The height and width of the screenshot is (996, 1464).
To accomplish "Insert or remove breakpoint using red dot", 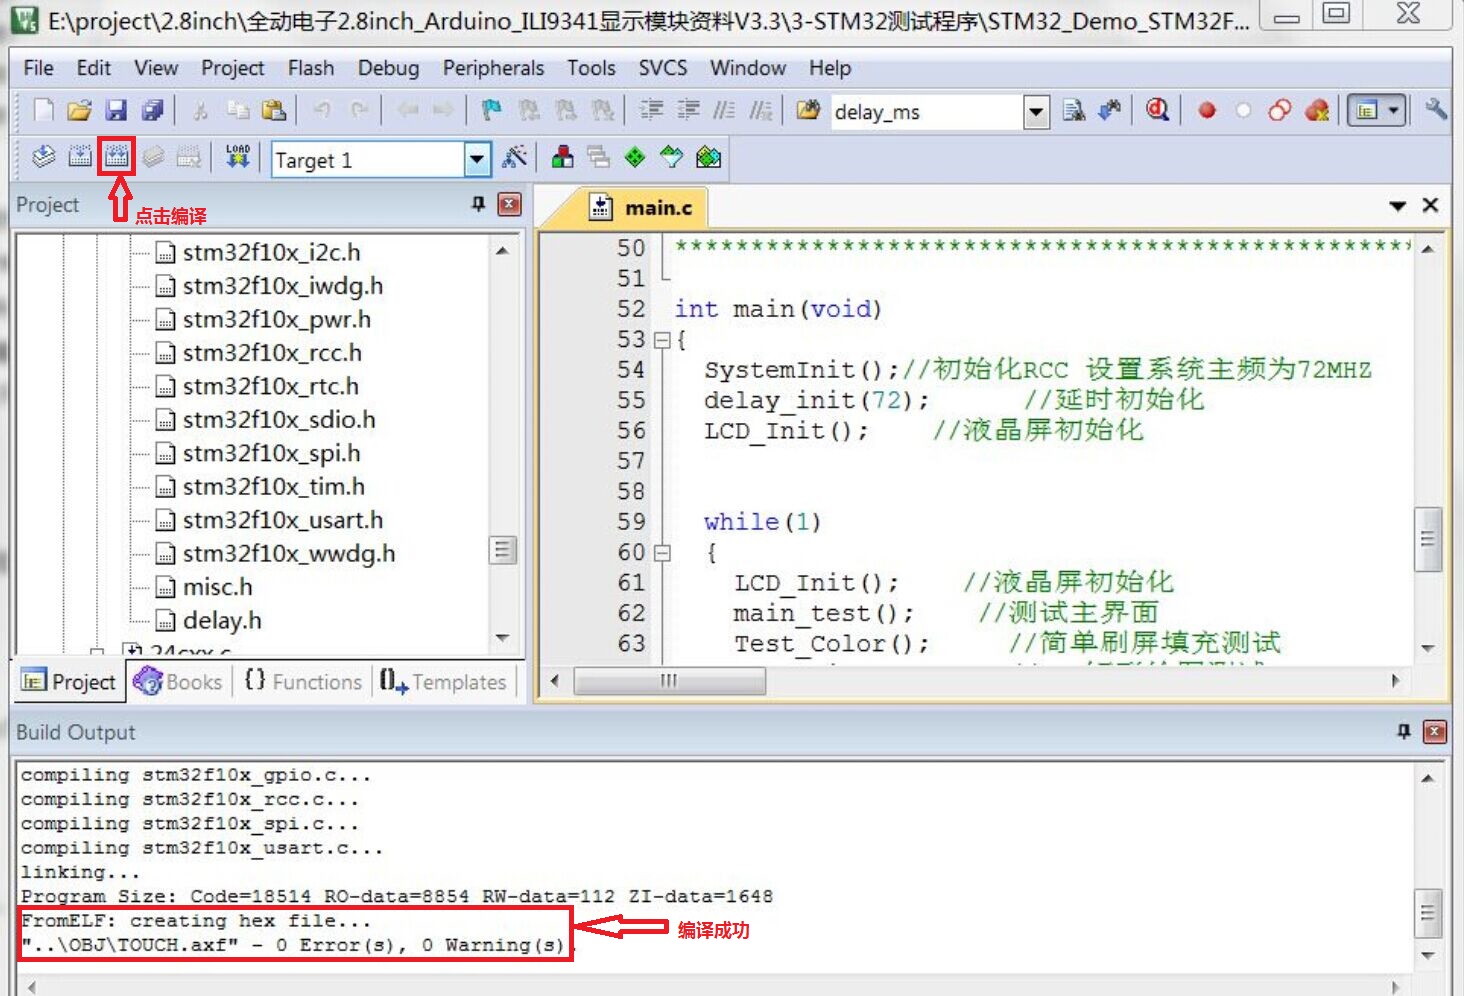I will tap(1207, 110).
